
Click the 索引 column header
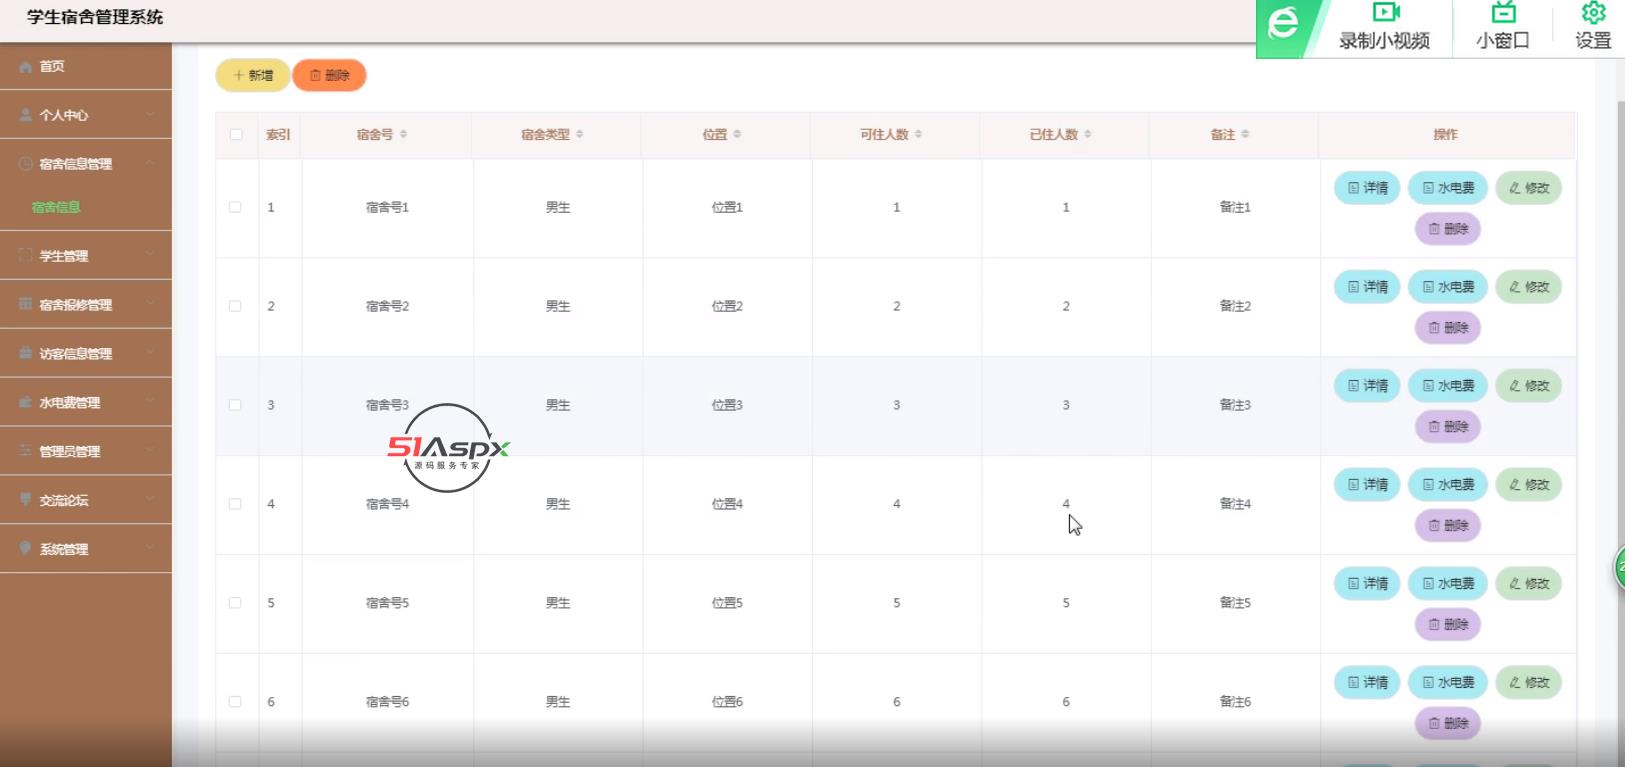[278, 134]
